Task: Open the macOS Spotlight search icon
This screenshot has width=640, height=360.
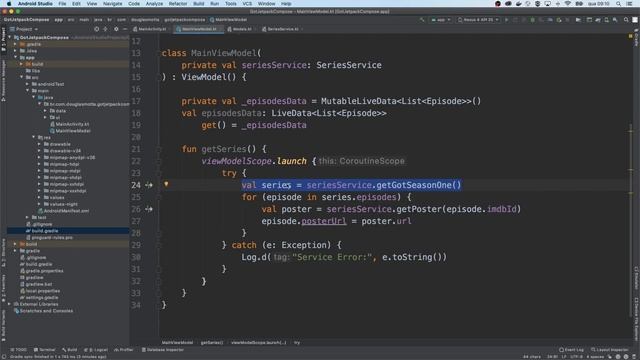Action: pos(619,4)
